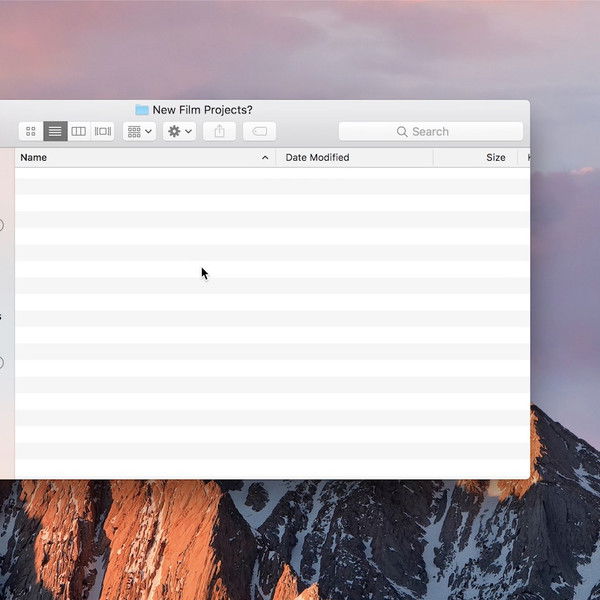Click the New Film Projects? window title
Screen dimensions: 600x600
pos(202,110)
